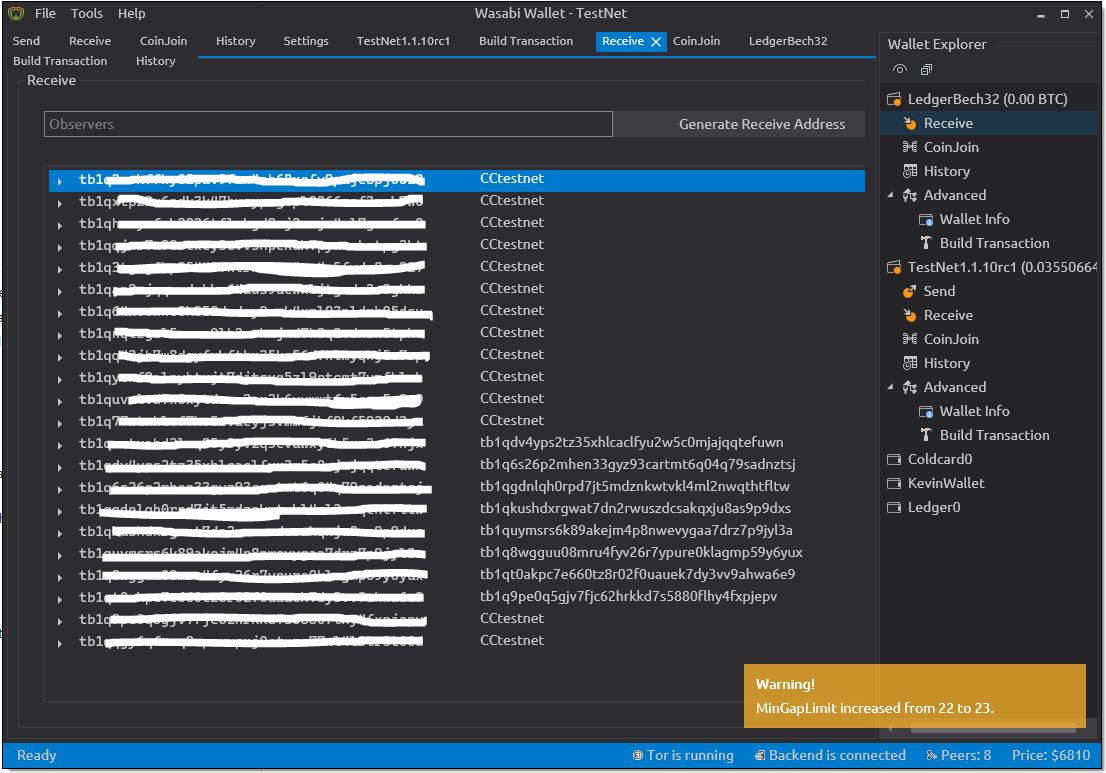Close the active Receive tab

tap(656, 42)
